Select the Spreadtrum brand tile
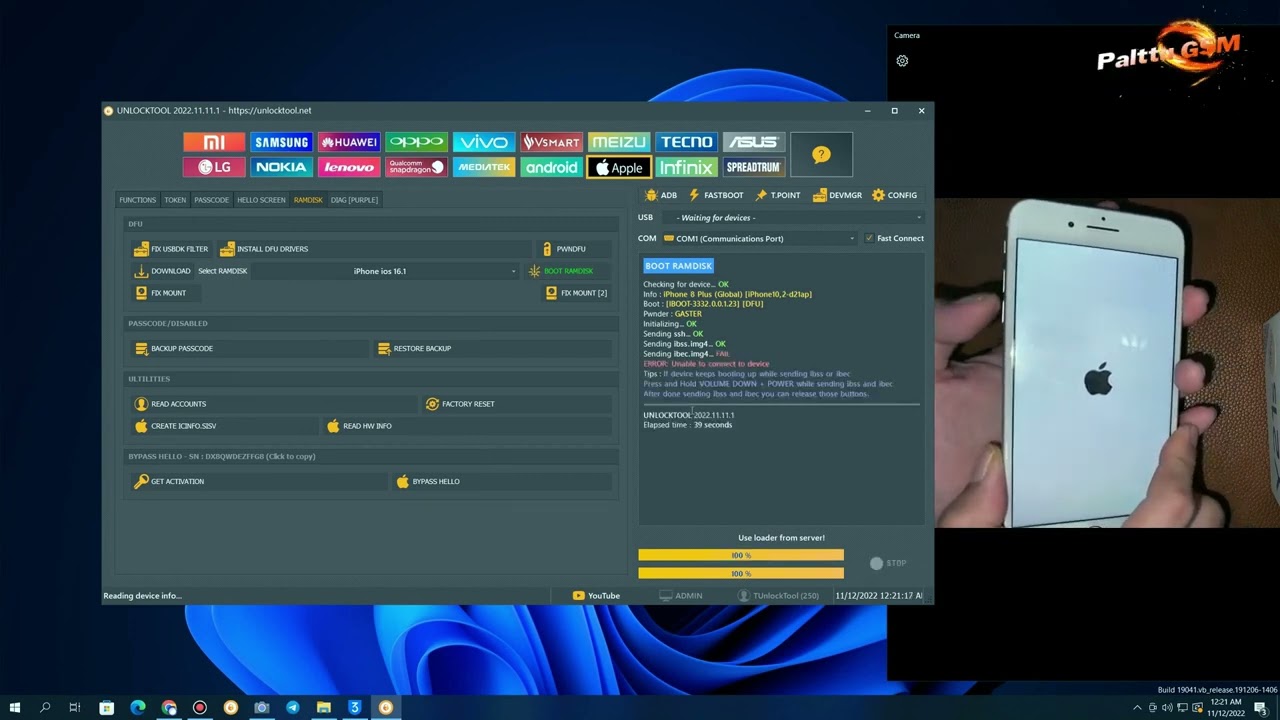This screenshot has width=1280, height=720. [754, 167]
